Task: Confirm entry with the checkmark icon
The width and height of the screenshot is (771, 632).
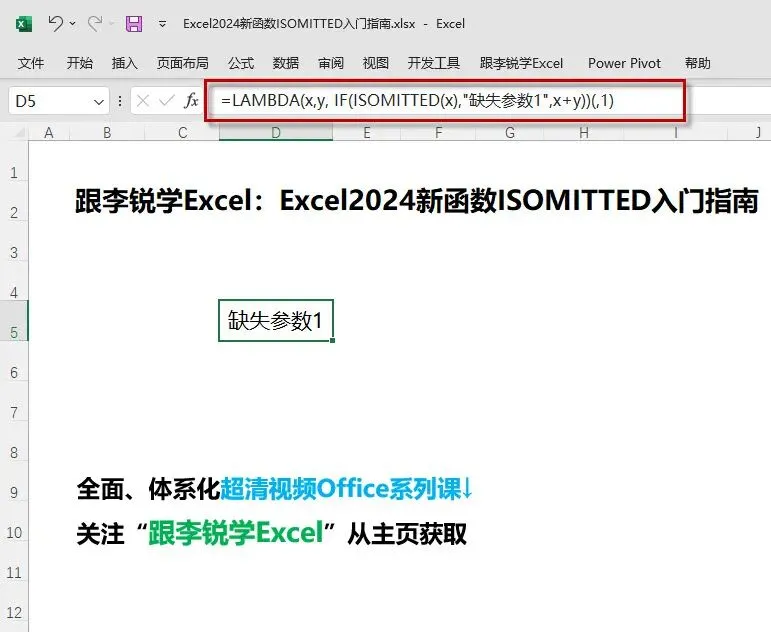Action: tap(167, 101)
